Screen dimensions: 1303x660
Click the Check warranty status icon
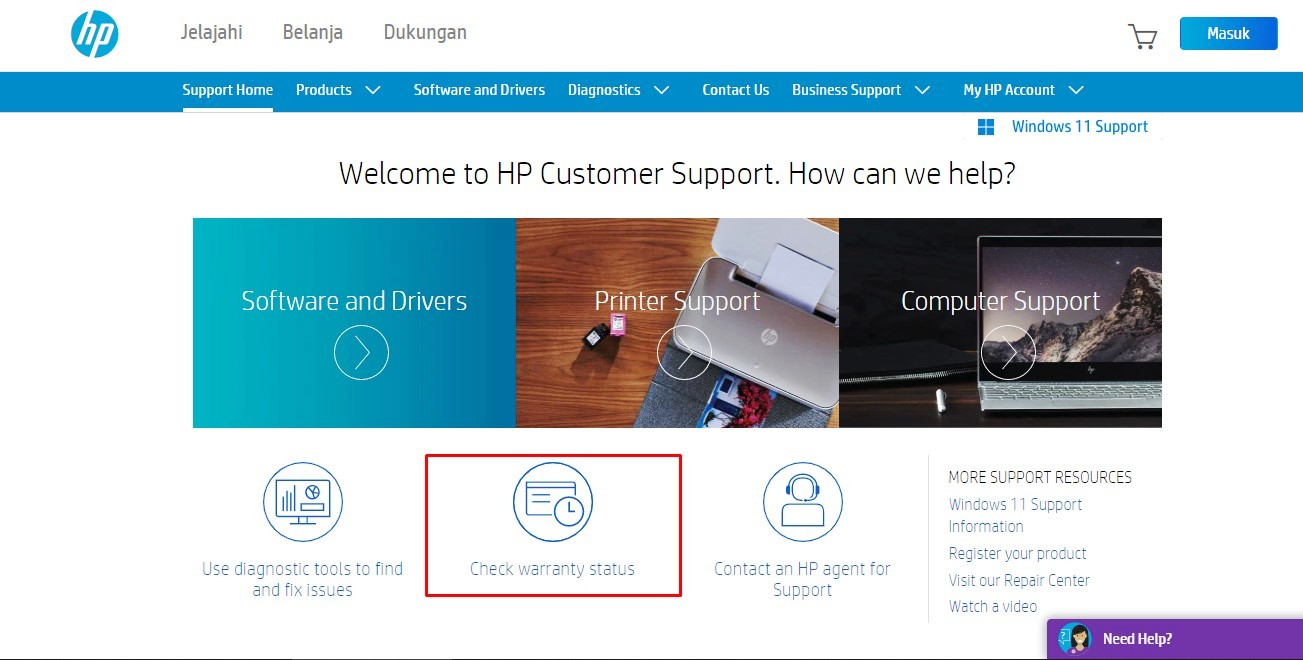pos(553,502)
